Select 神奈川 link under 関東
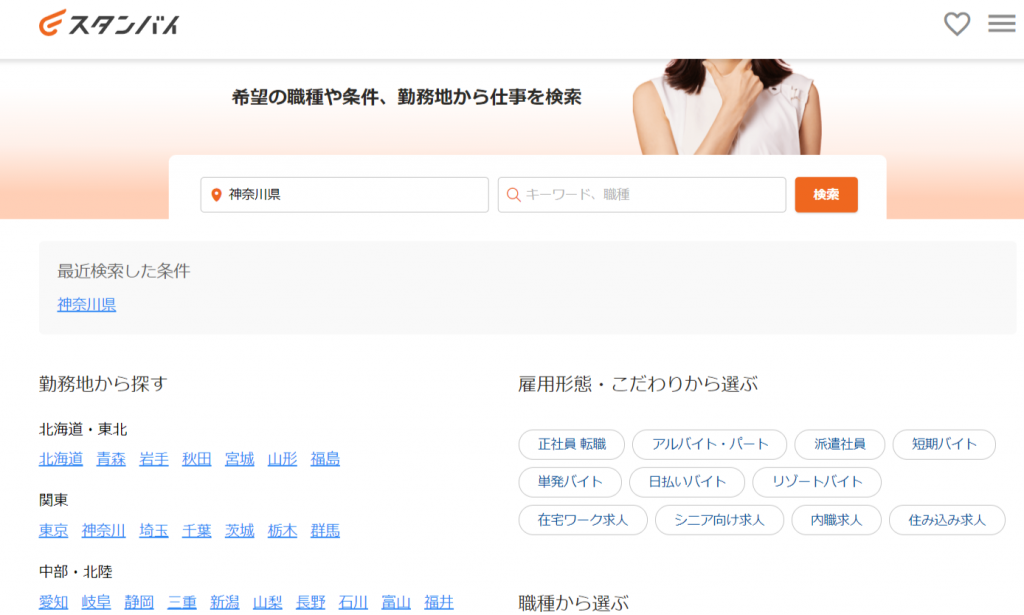The height and width of the screenshot is (615, 1024). tap(104, 531)
